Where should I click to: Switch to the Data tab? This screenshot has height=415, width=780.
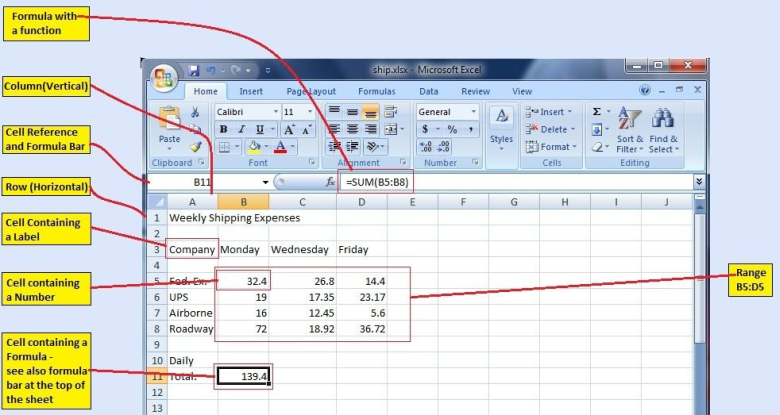428,92
